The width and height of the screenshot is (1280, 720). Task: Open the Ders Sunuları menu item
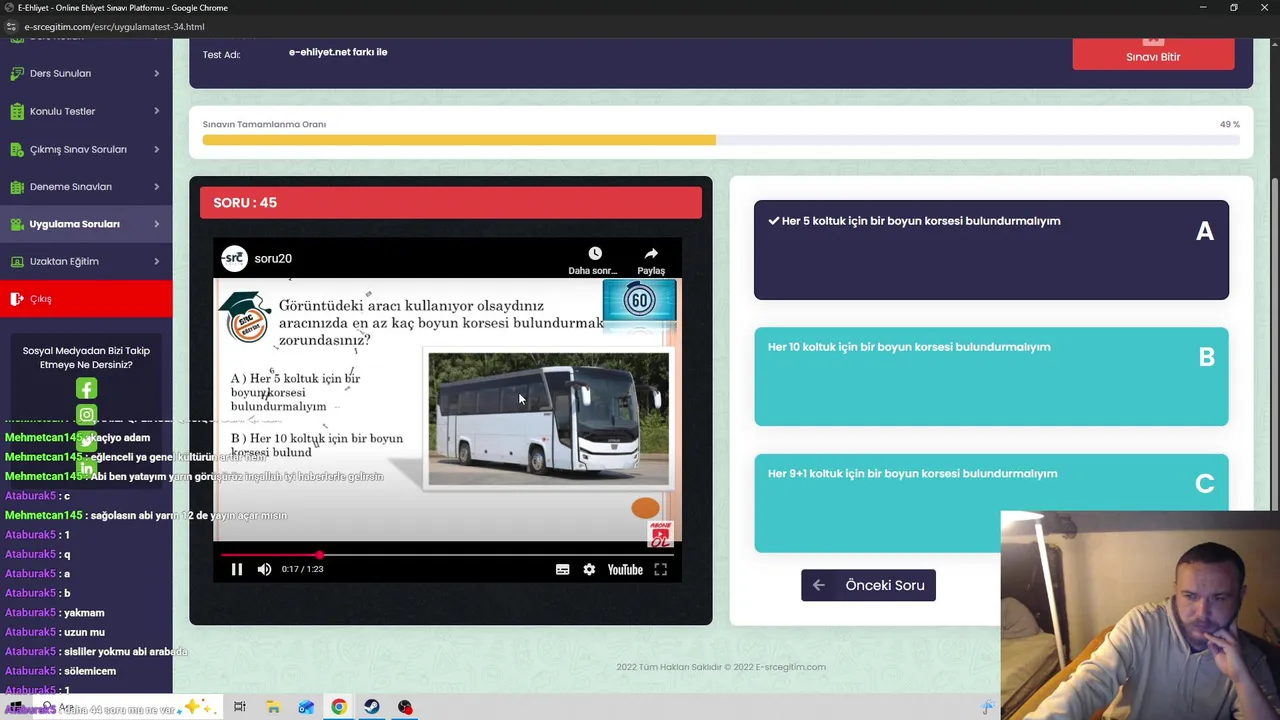[x=86, y=73]
